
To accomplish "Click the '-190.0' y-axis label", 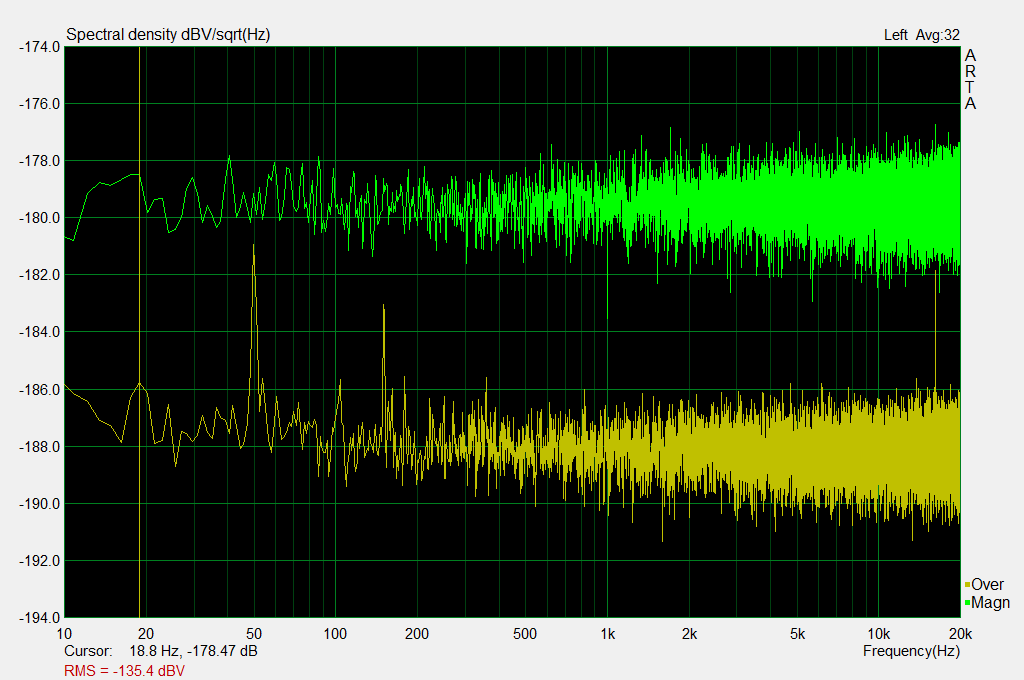I will [x=39, y=504].
